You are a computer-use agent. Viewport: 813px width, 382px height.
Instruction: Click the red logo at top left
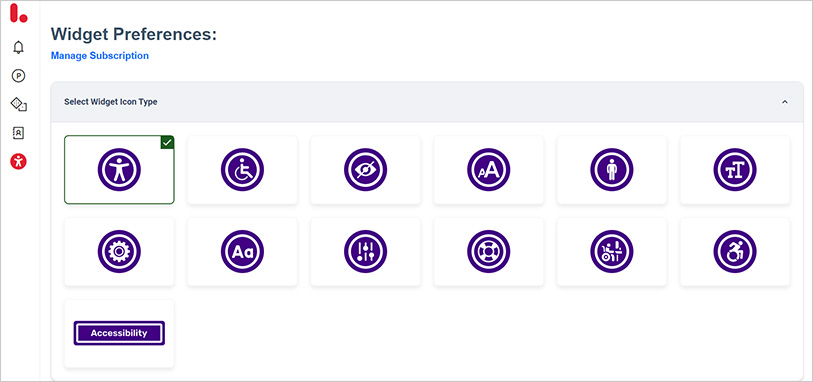click(x=18, y=13)
